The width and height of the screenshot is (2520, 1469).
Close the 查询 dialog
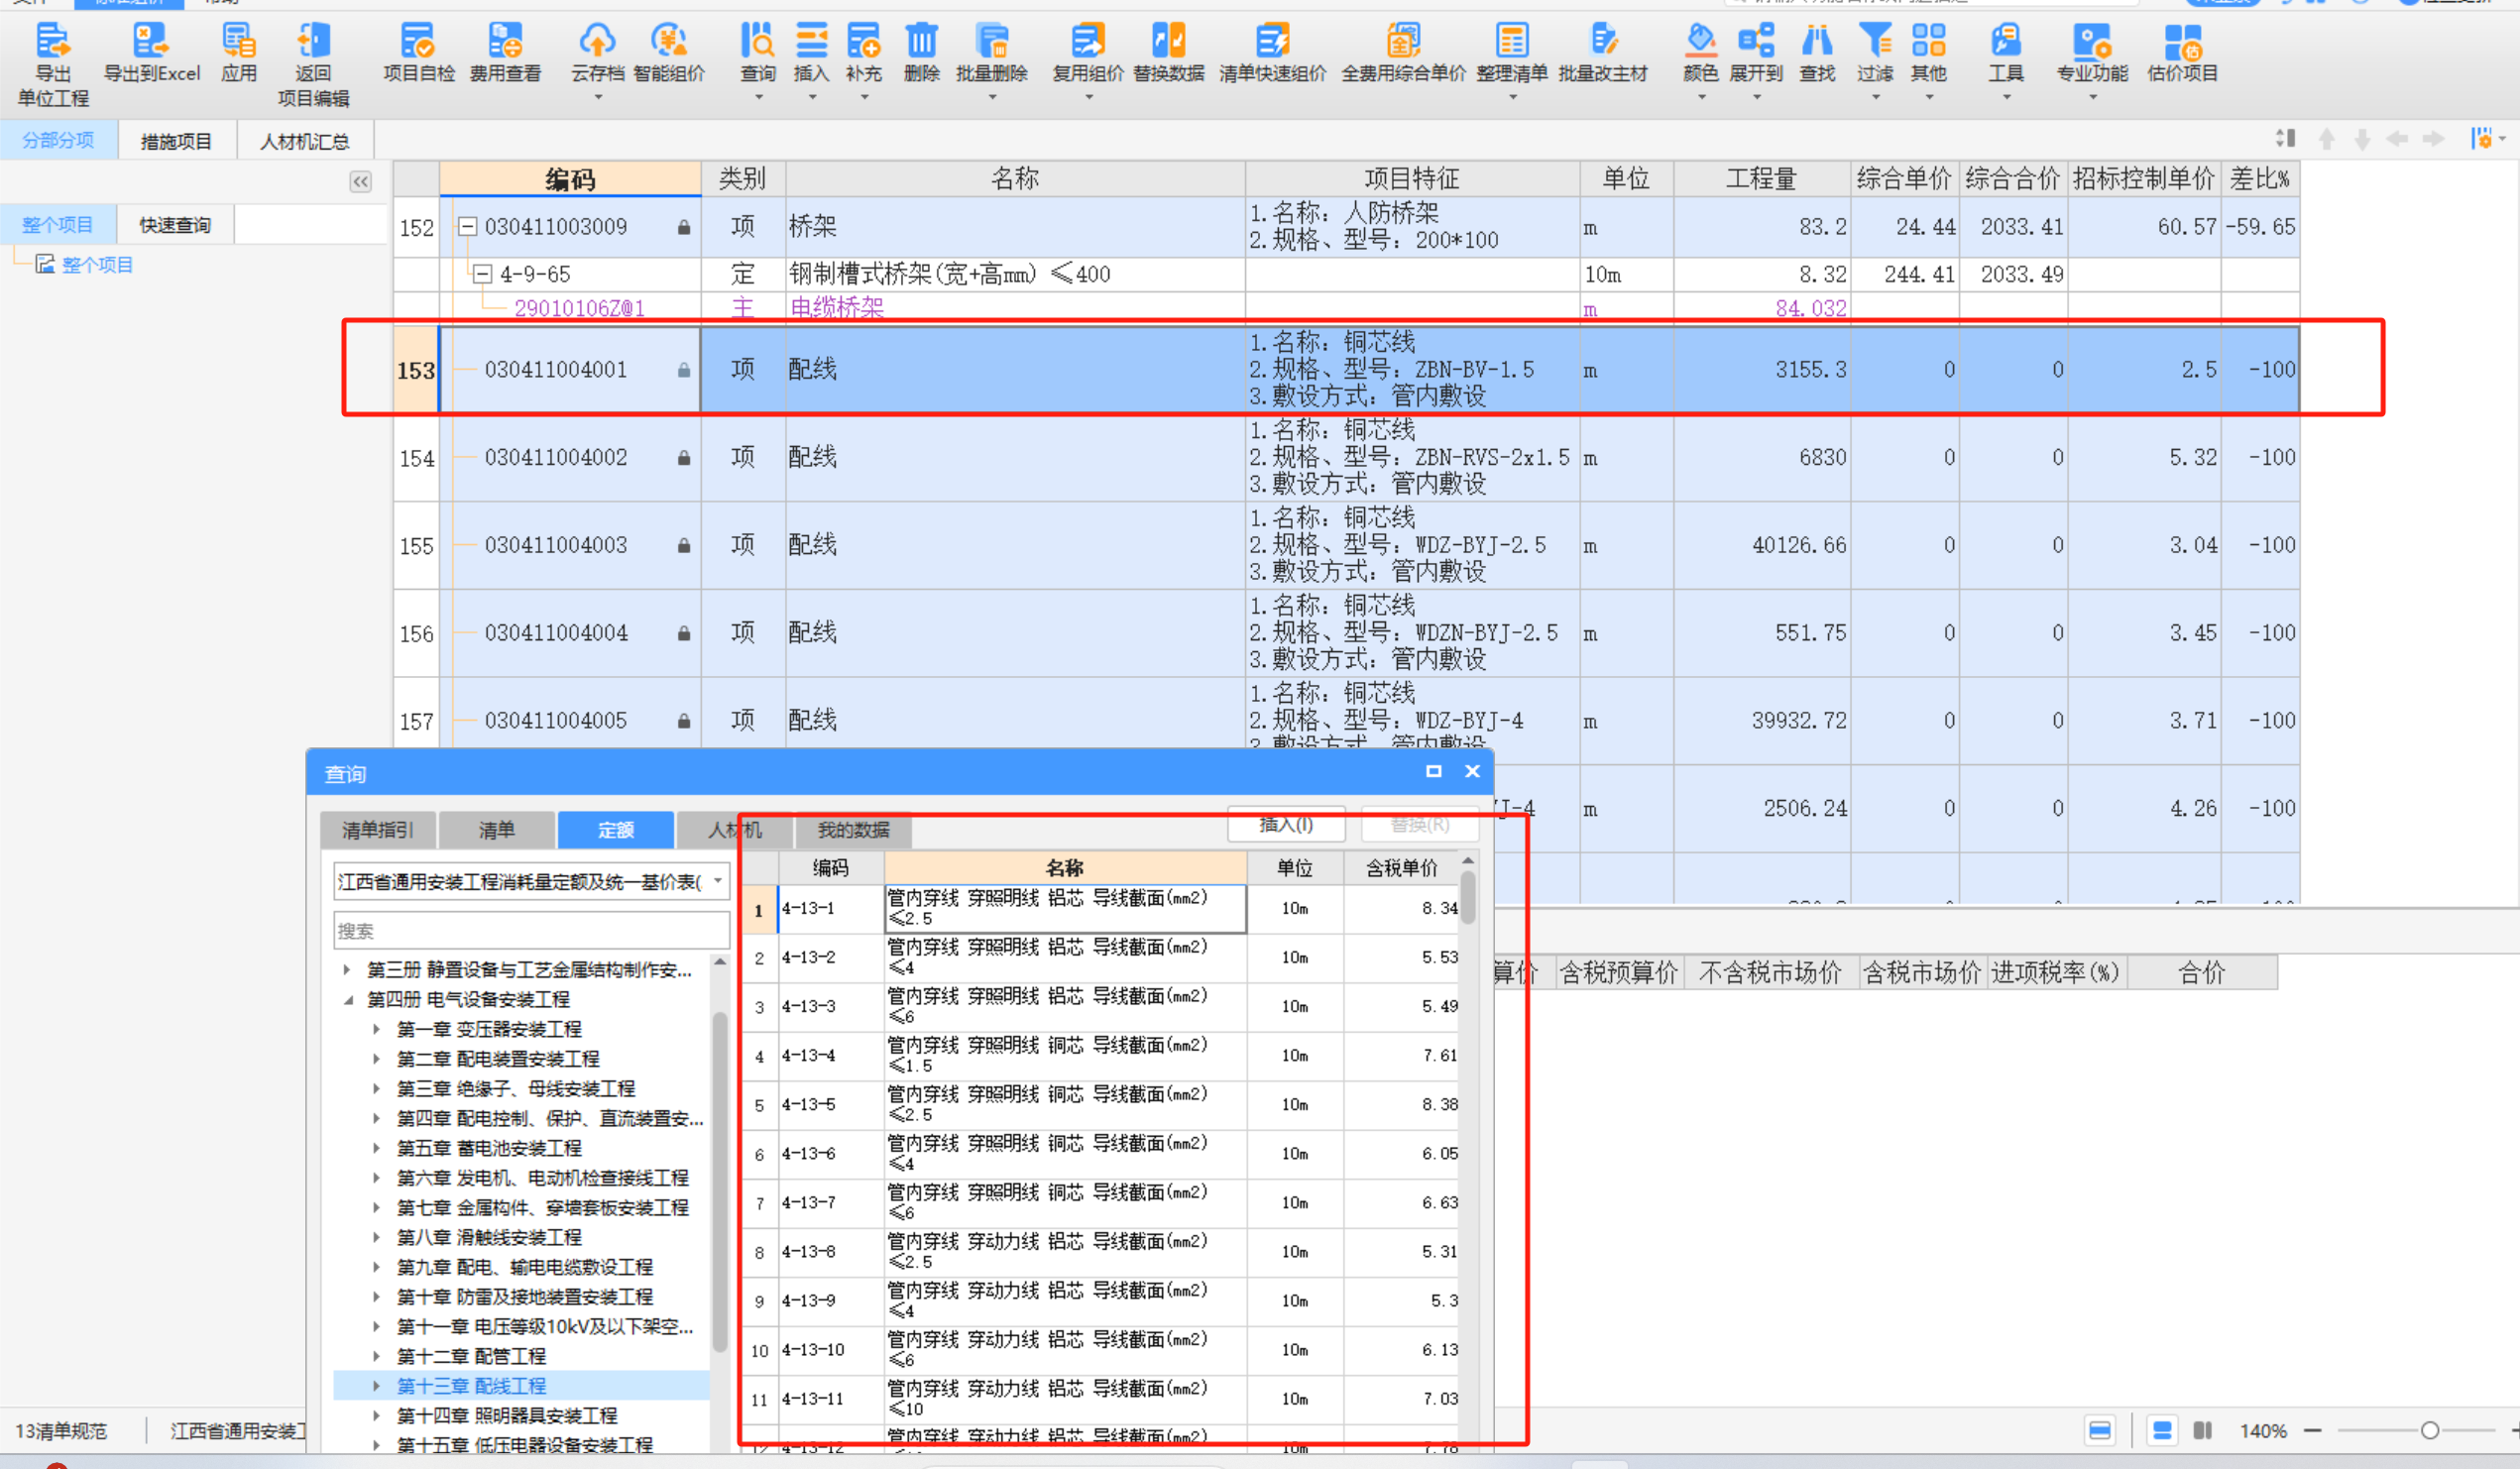click(1472, 771)
